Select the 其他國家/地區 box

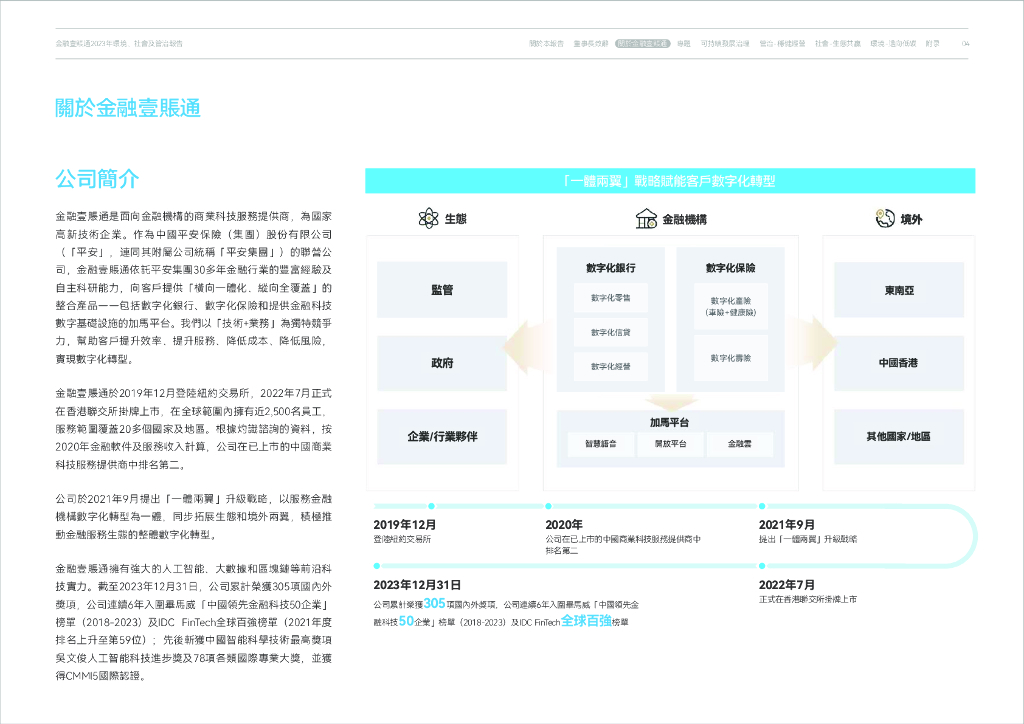899,437
